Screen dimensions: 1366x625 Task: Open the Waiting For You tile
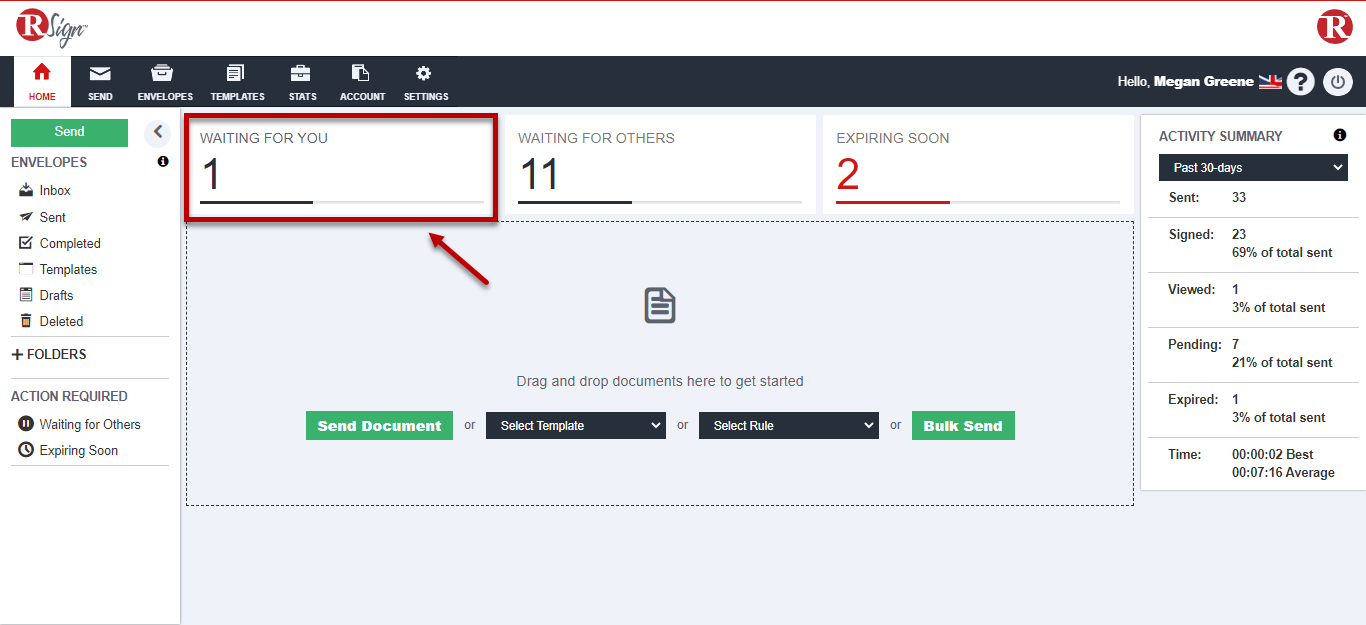coord(341,167)
